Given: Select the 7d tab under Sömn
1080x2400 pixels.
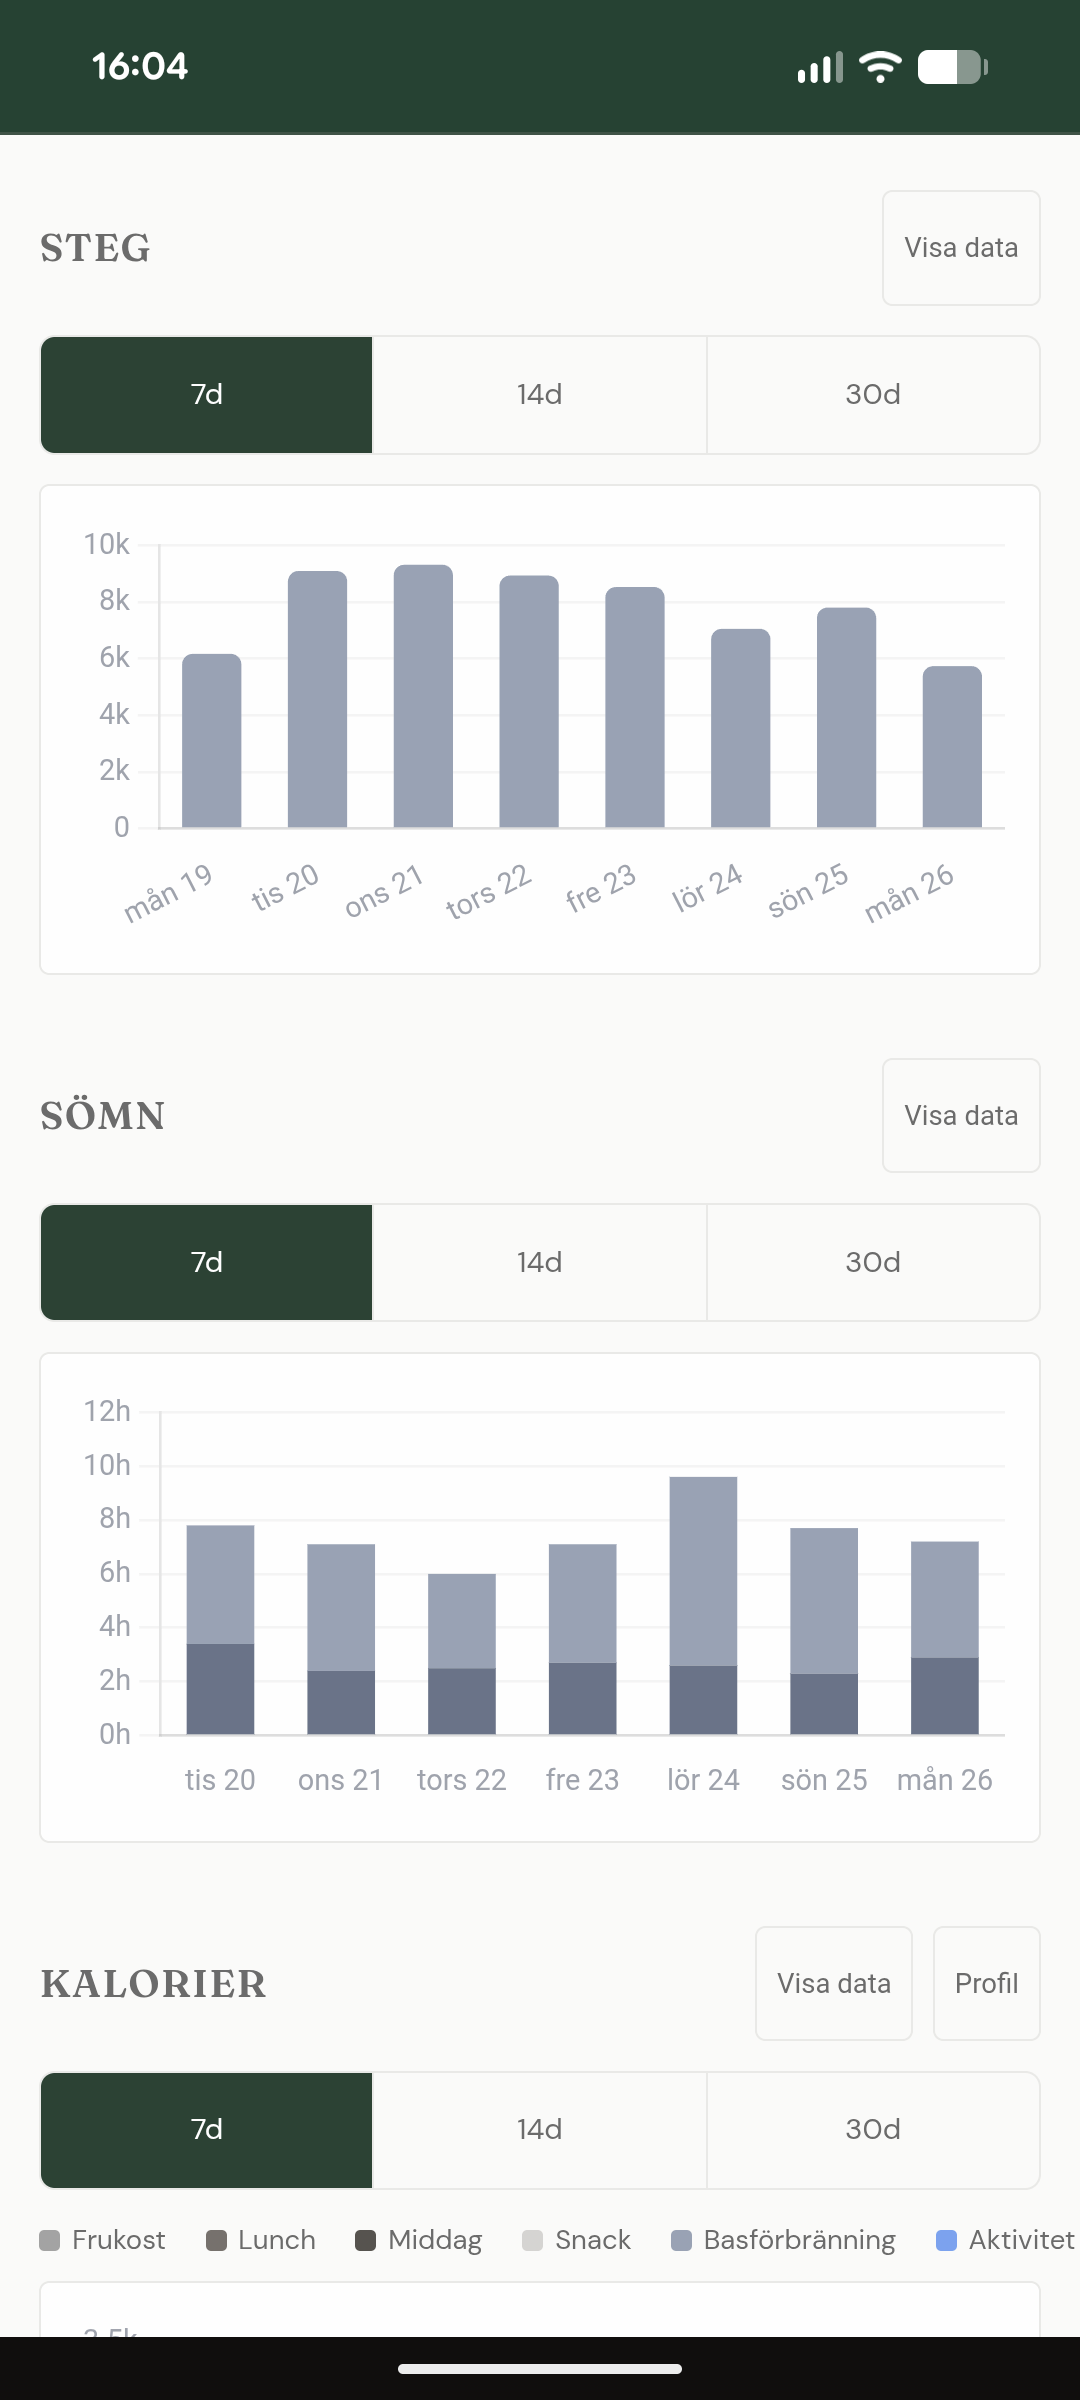Looking at the screenshot, I should point(207,1262).
